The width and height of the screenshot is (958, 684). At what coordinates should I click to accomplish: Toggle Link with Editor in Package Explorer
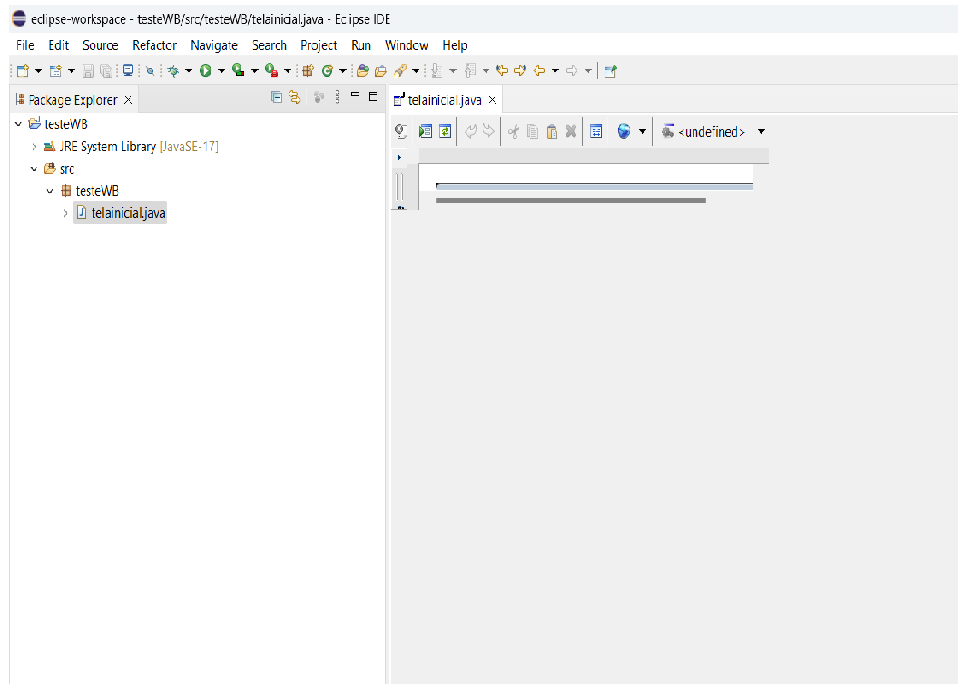point(295,97)
